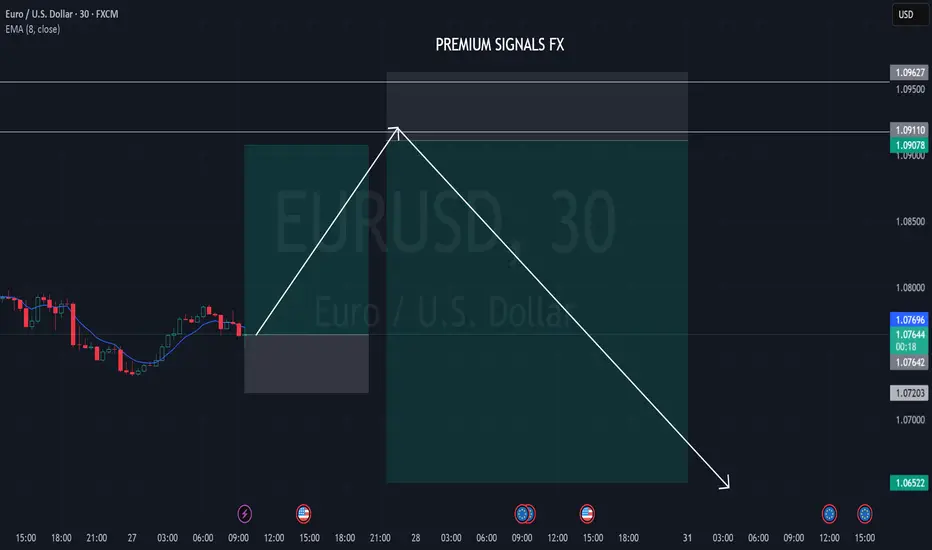Click the 1.09110 horizontal line label
932x550 pixels.
click(909, 130)
